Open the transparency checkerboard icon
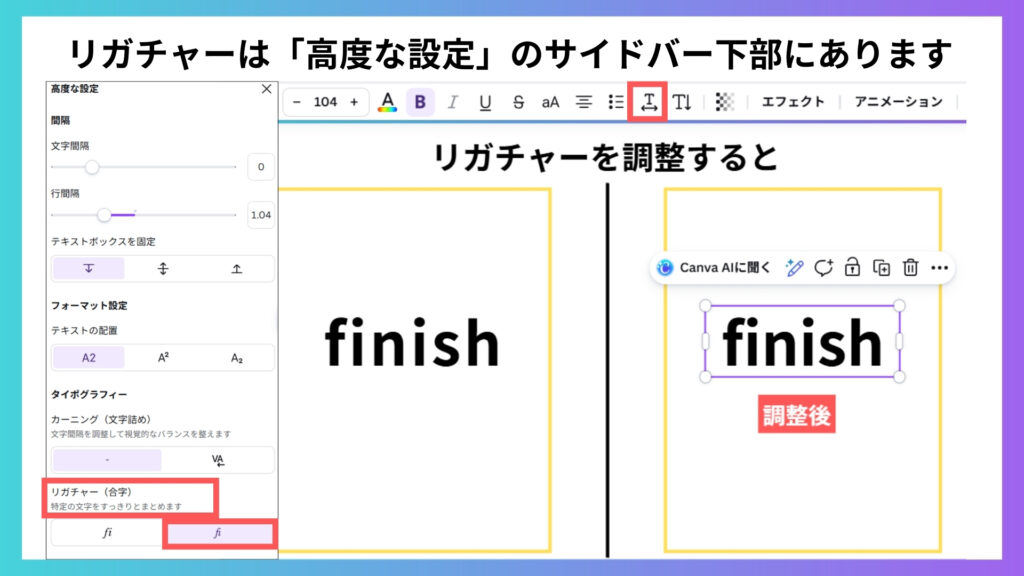Screen dimensions: 1024x576 click(725, 102)
